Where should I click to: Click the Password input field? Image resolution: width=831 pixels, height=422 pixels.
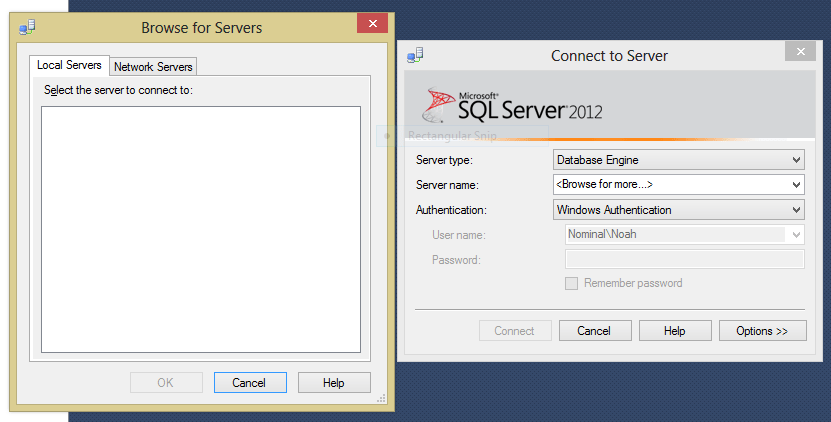tap(685, 259)
